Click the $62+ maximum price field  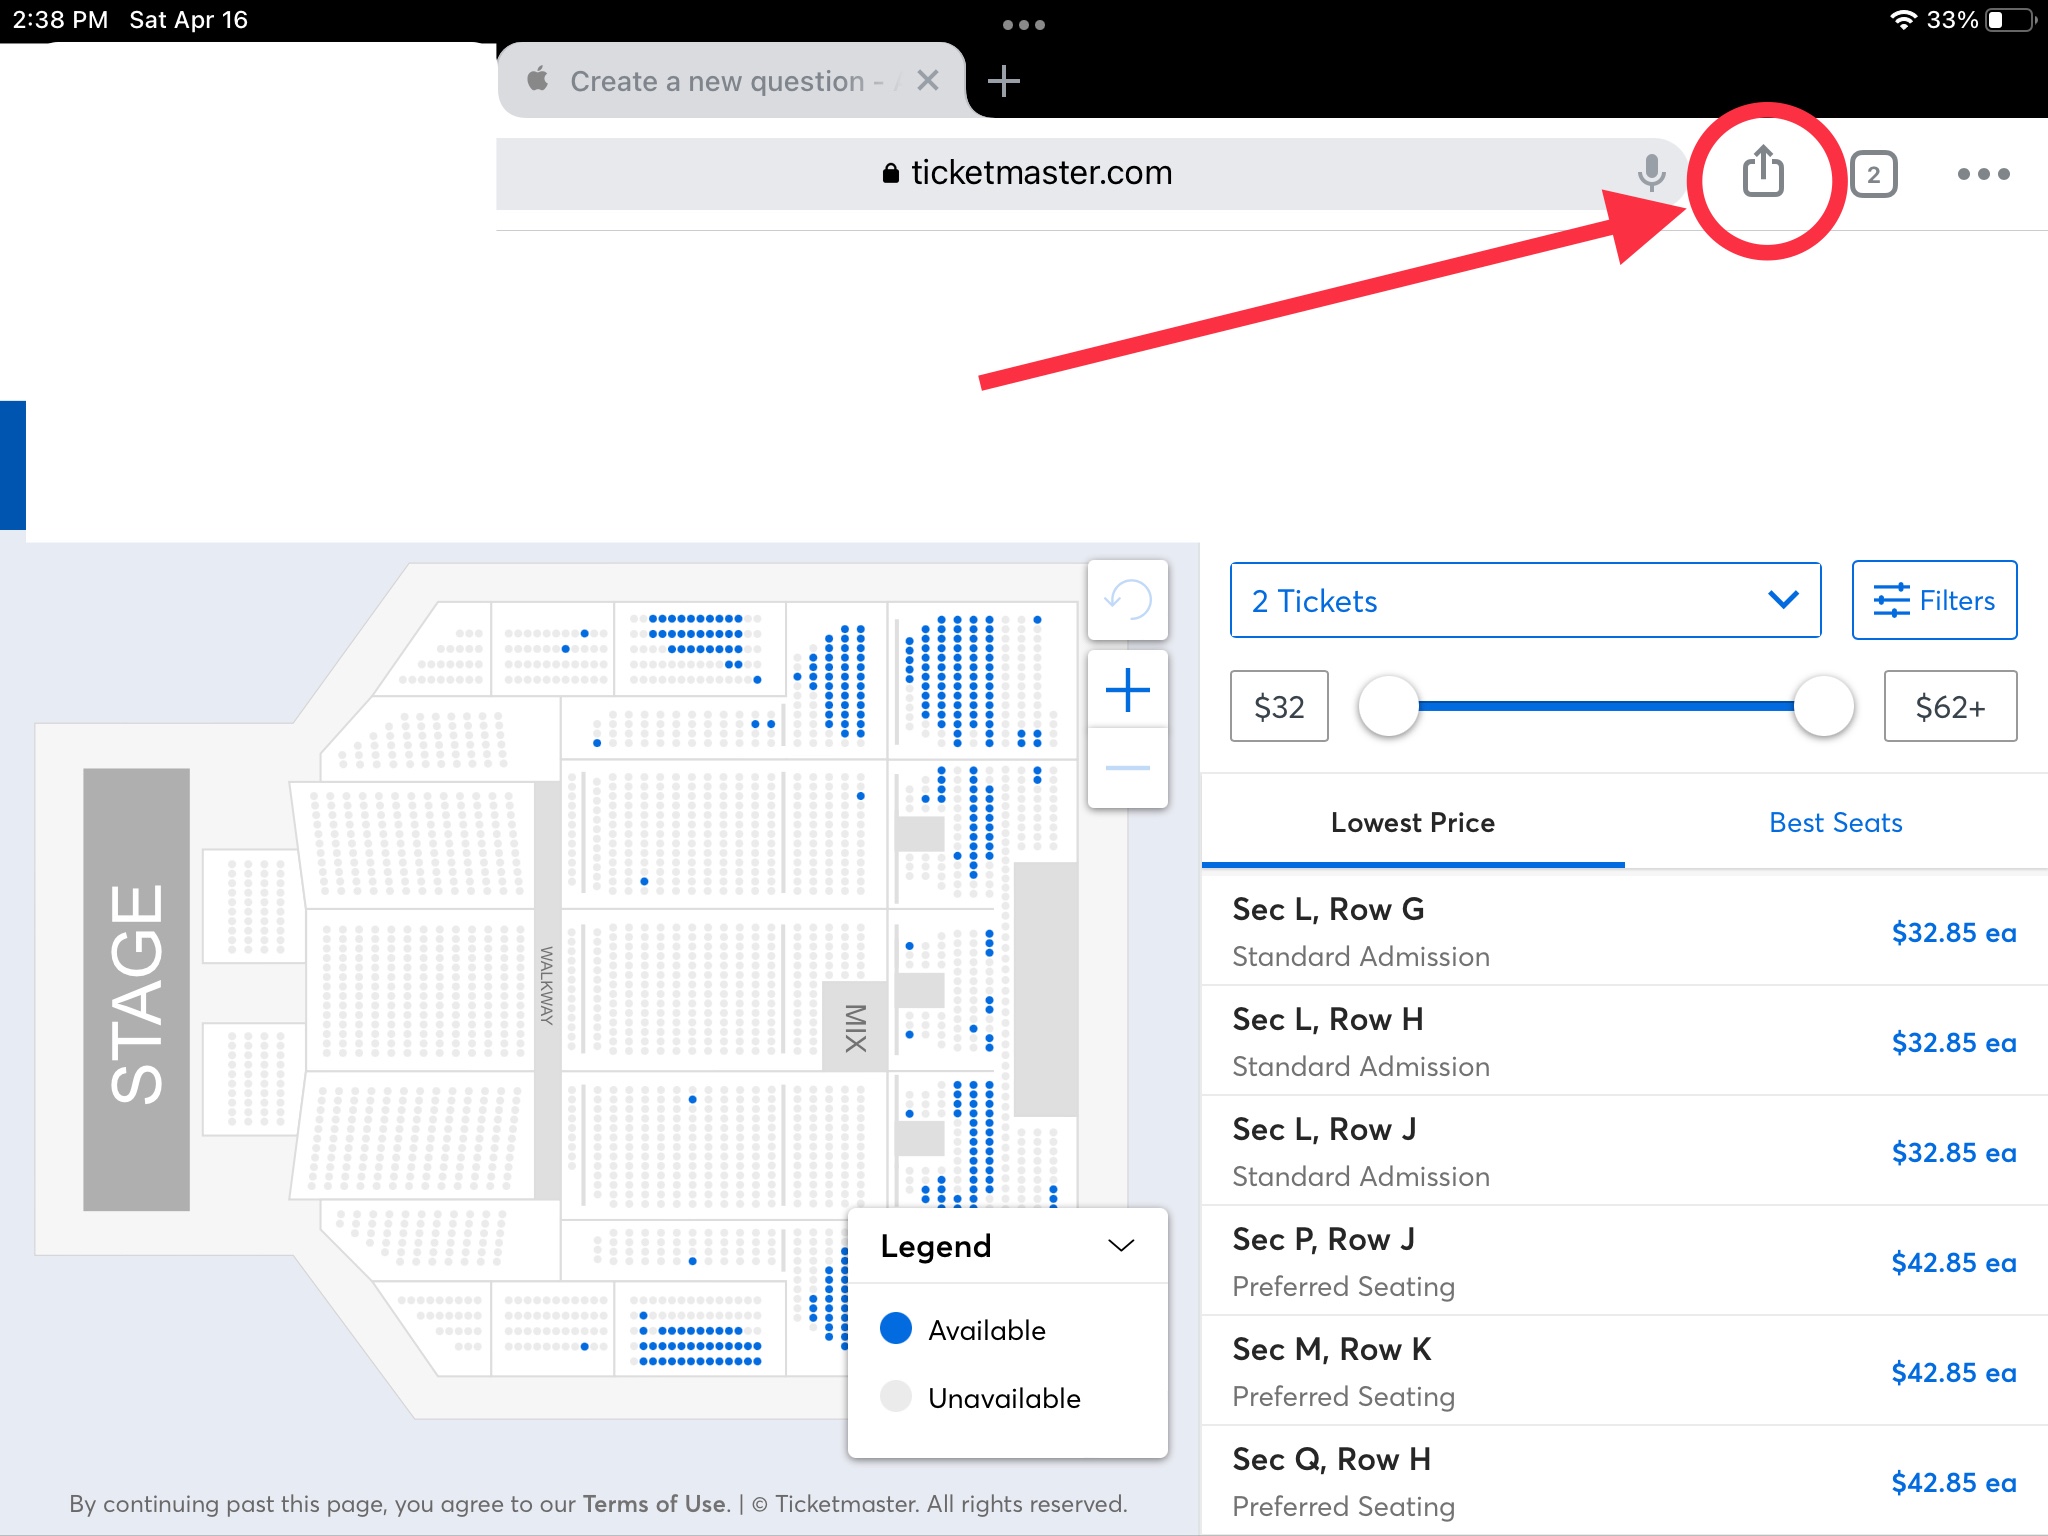coord(1949,706)
